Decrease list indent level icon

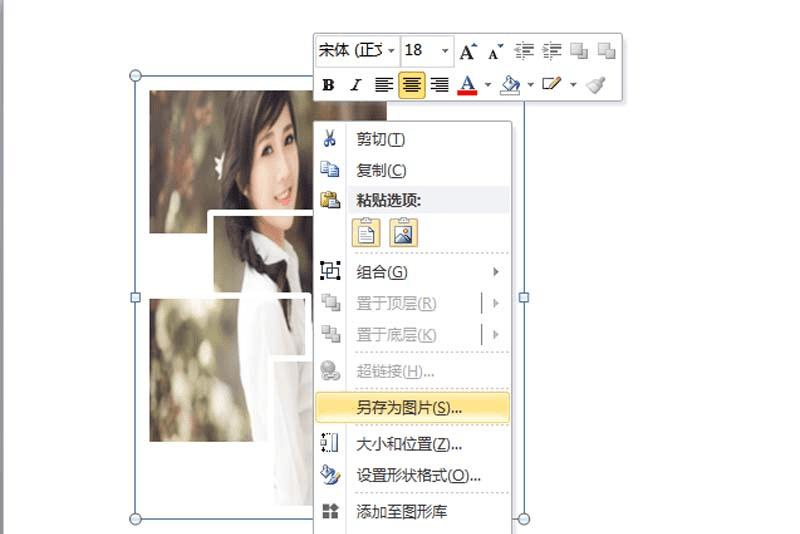click(x=524, y=51)
